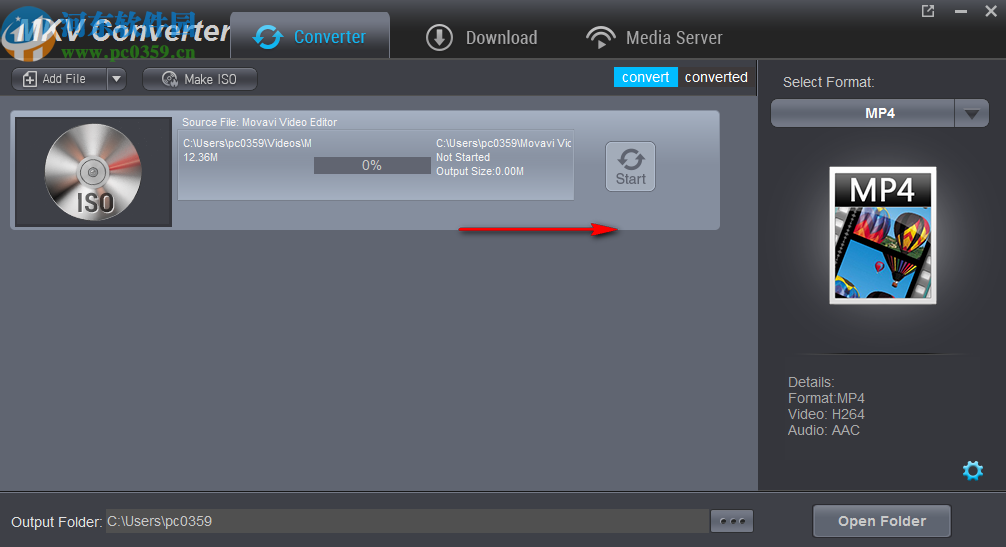Switch to the Converter tab
1006x547 pixels.
(310, 36)
